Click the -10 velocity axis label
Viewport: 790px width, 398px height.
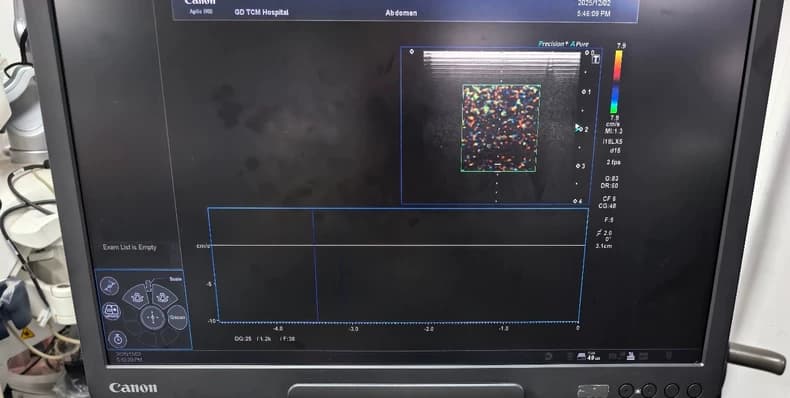(x=212, y=321)
